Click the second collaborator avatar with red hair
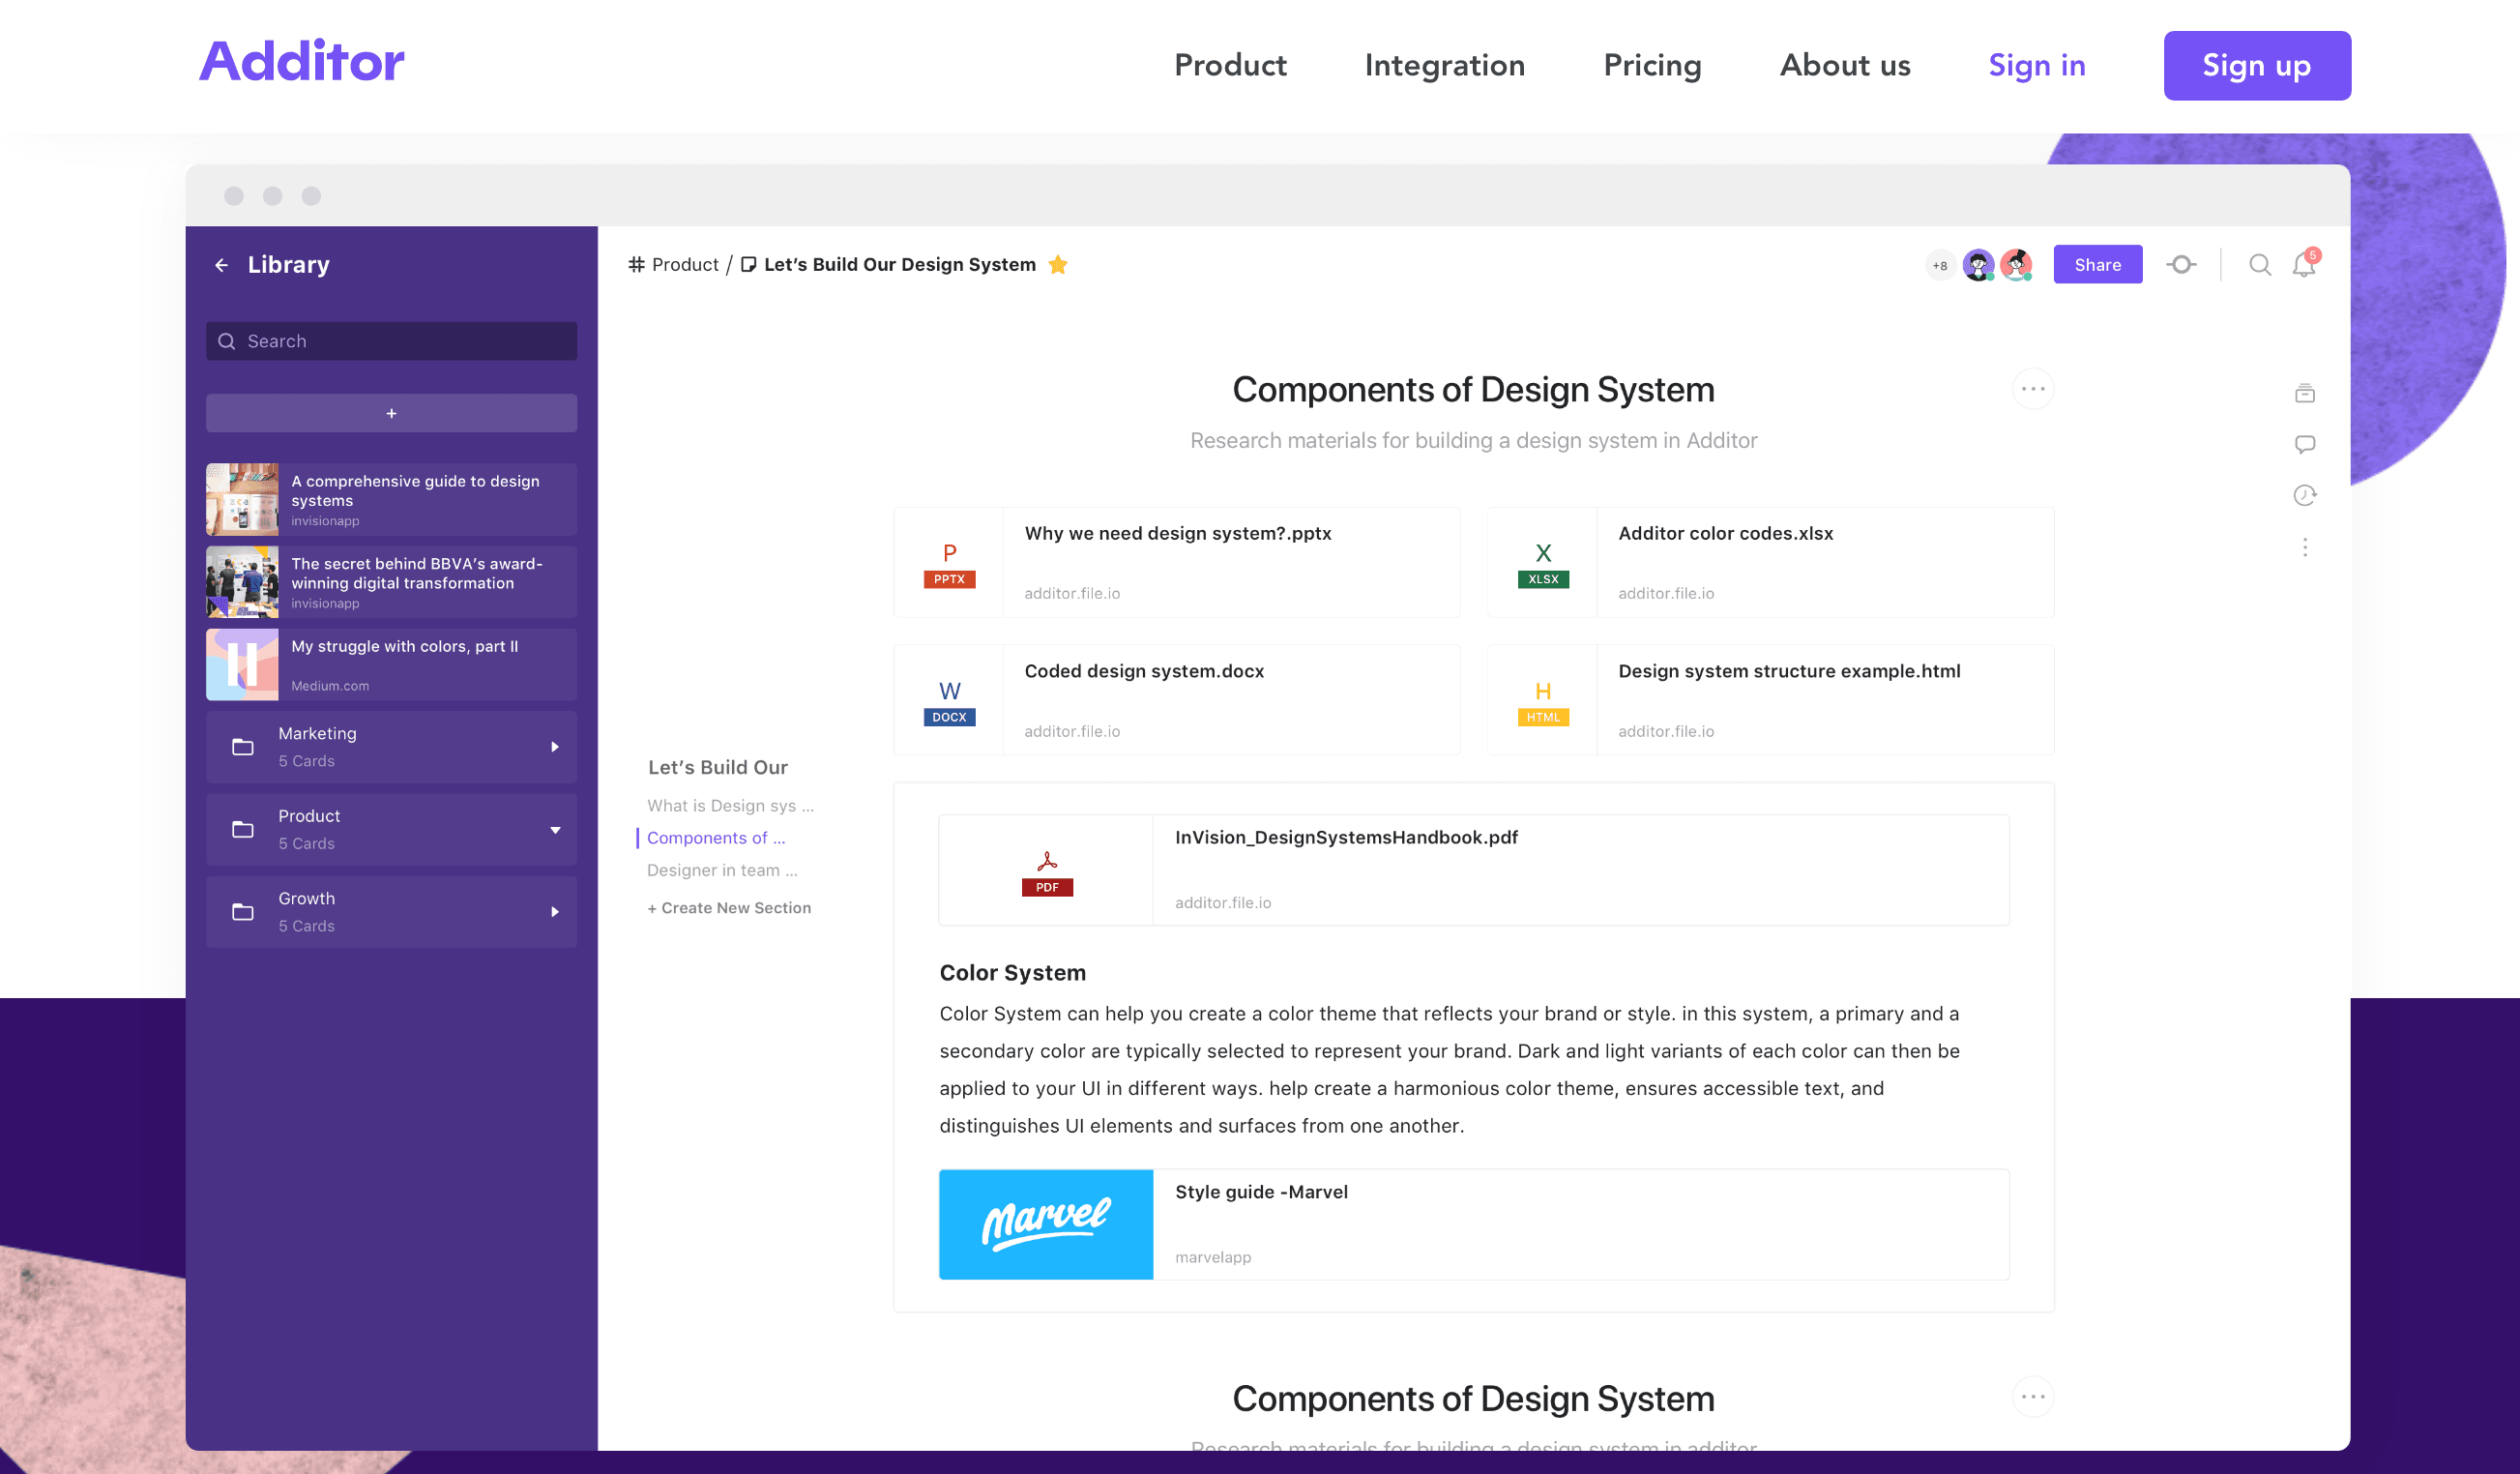This screenshot has width=2520, height=1474. 2016,265
